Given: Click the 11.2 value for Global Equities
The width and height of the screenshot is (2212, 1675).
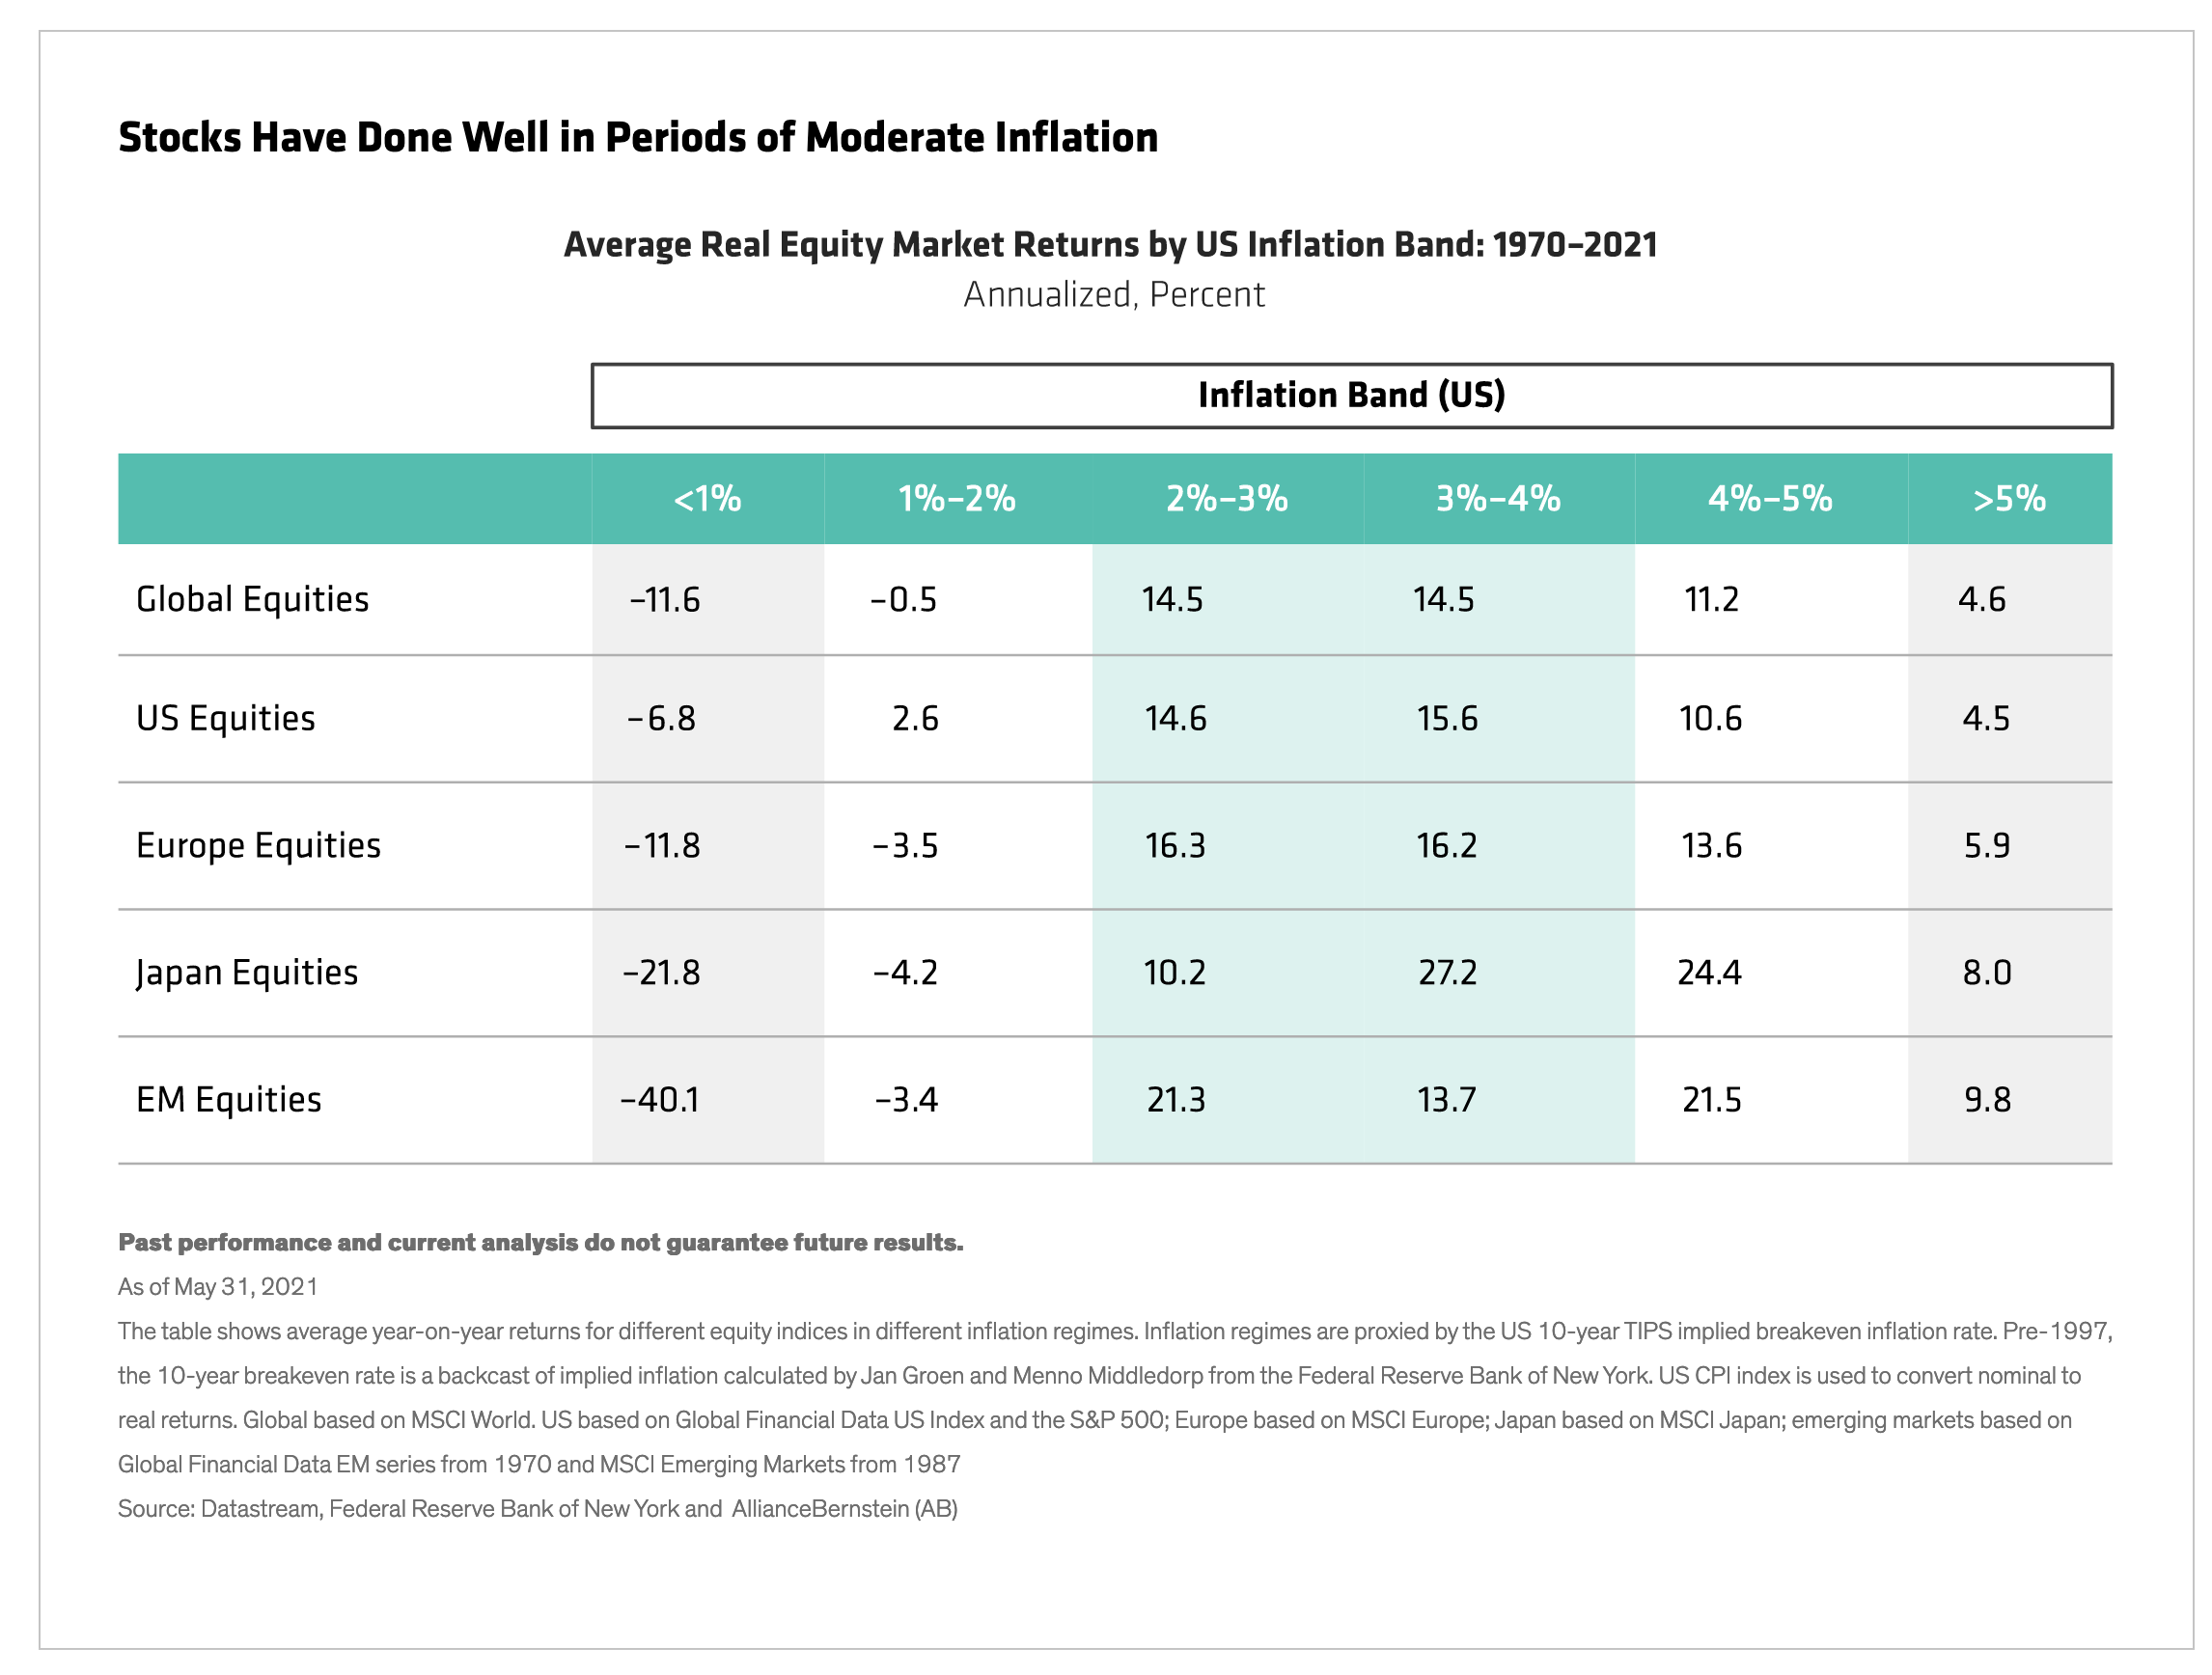Looking at the screenshot, I should (1711, 599).
